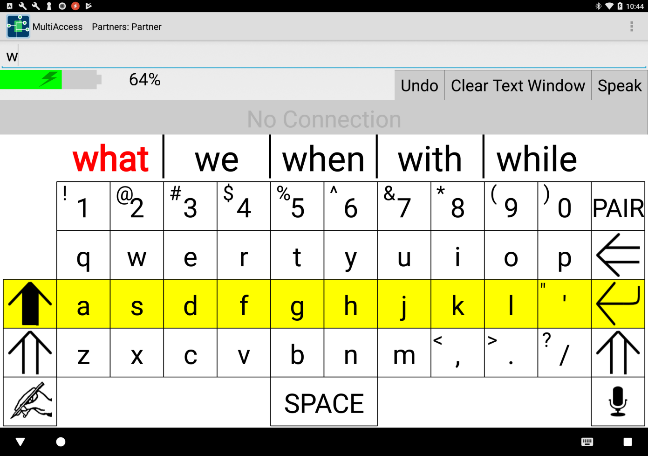Screen dimensions: 648x456
Task: Tap the backspace arrow key
Action: coord(618,256)
